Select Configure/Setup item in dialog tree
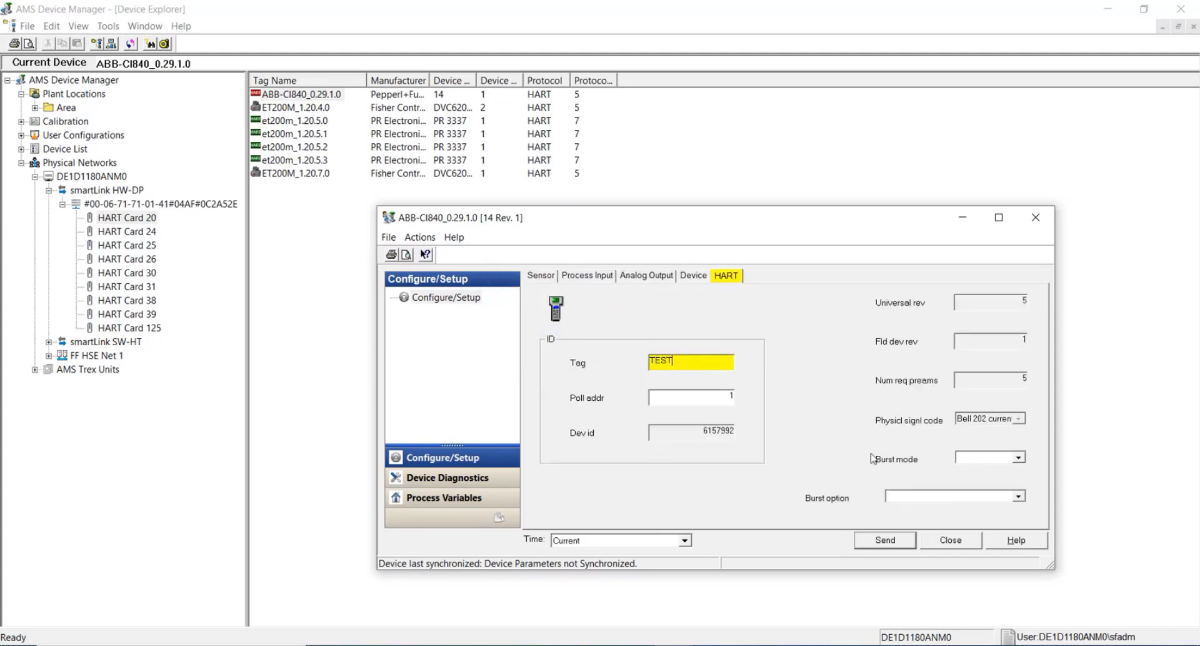Viewport: 1200px width, 646px height. point(446,297)
